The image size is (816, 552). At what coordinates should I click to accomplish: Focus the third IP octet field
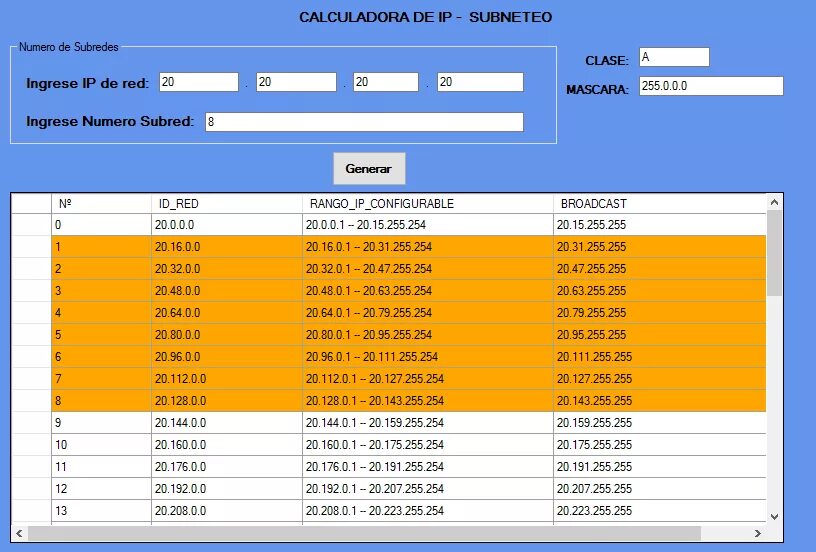click(x=386, y=82)
